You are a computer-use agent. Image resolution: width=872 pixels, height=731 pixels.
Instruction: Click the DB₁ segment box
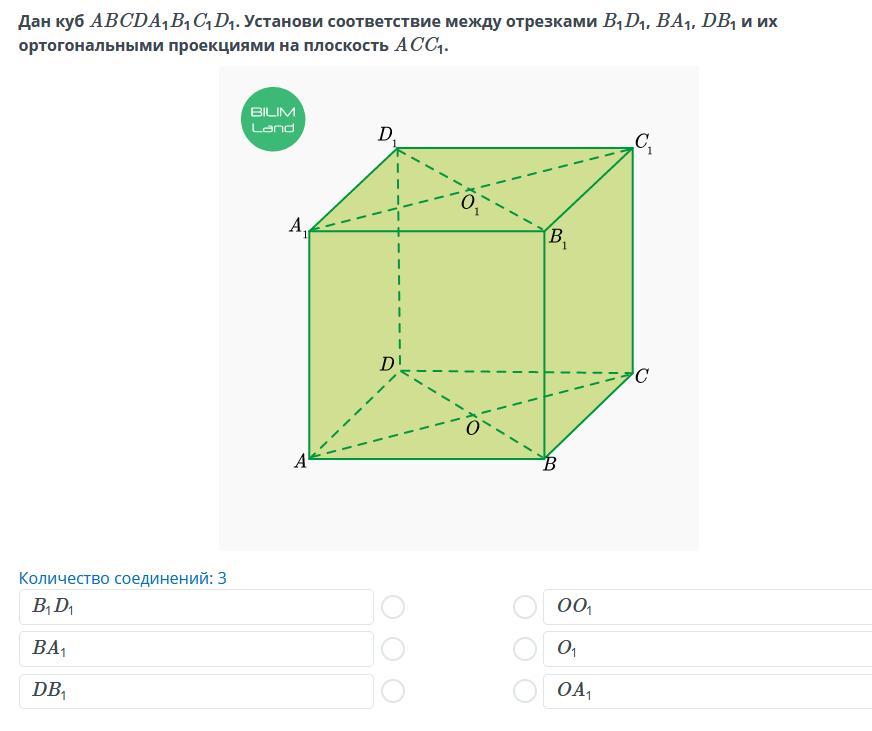pos(196,691)
